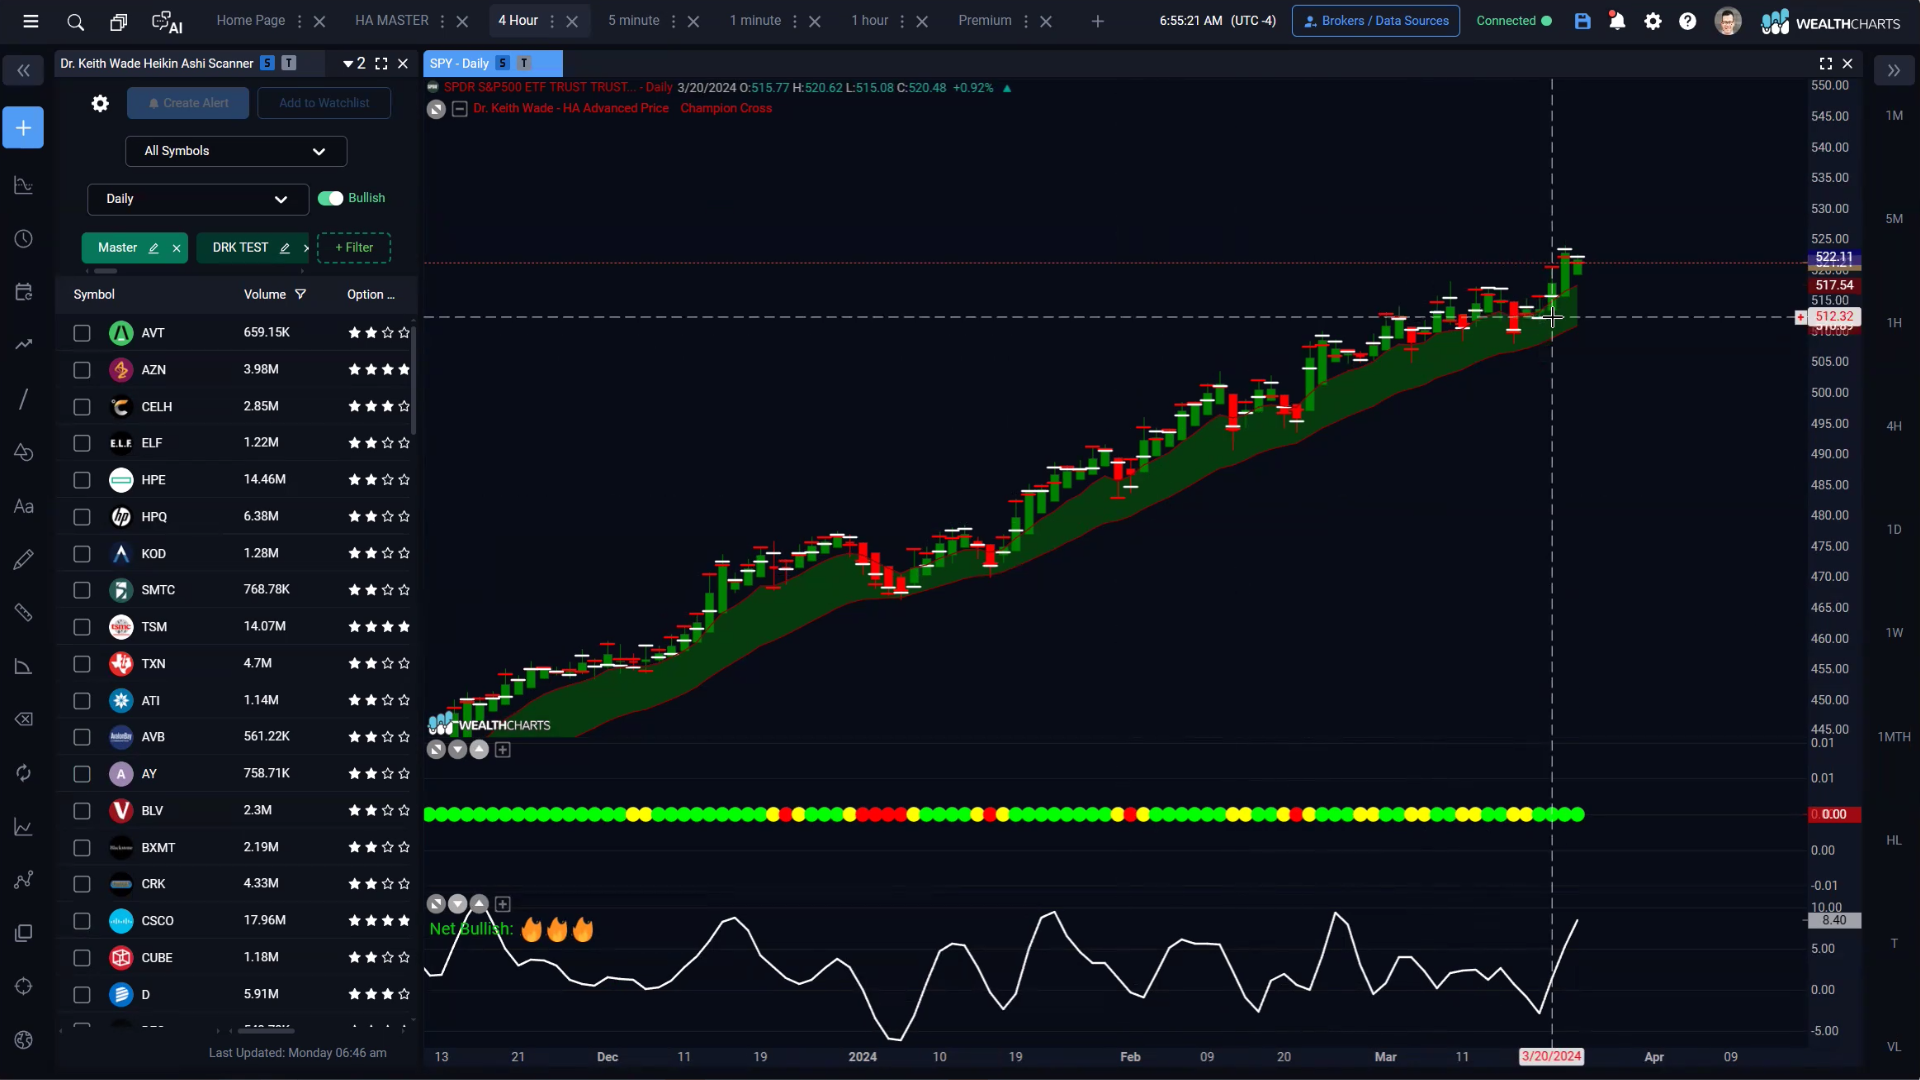Switch to the HA MASTER tab

point(392,20)
